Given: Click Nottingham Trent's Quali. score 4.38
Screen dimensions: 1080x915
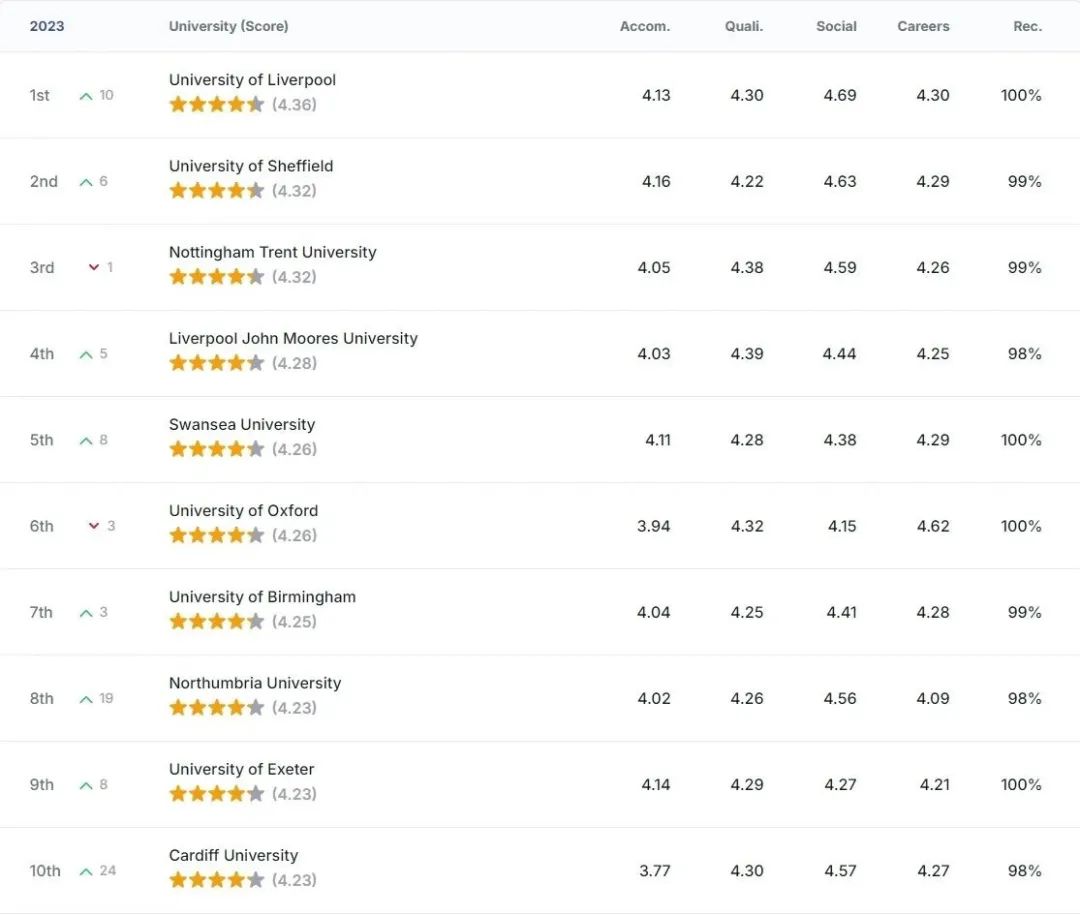Looking at the screenshot, I should pyautogui.click(x=747, y=267).
